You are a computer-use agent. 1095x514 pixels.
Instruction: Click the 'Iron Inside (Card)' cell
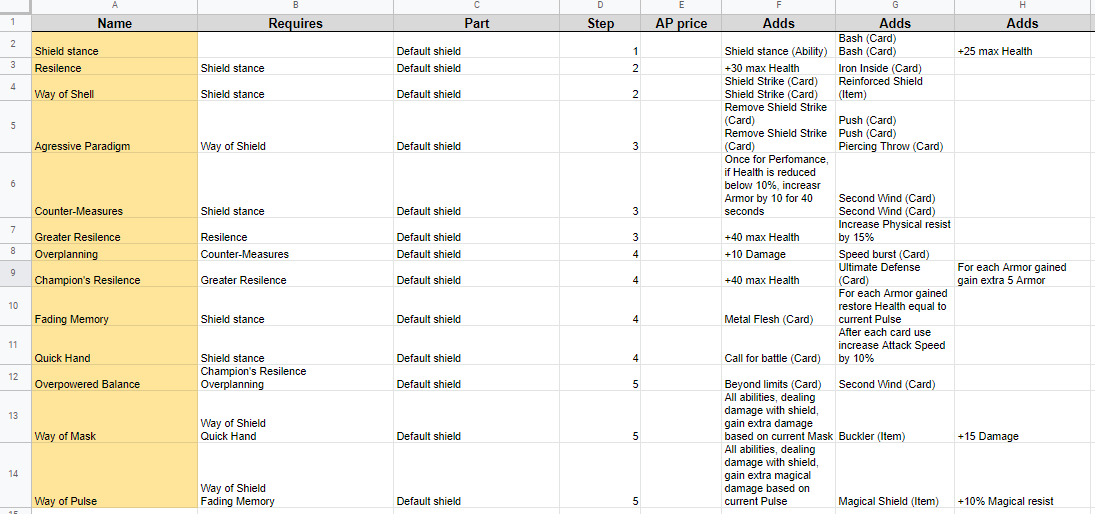tap(895, 67)
